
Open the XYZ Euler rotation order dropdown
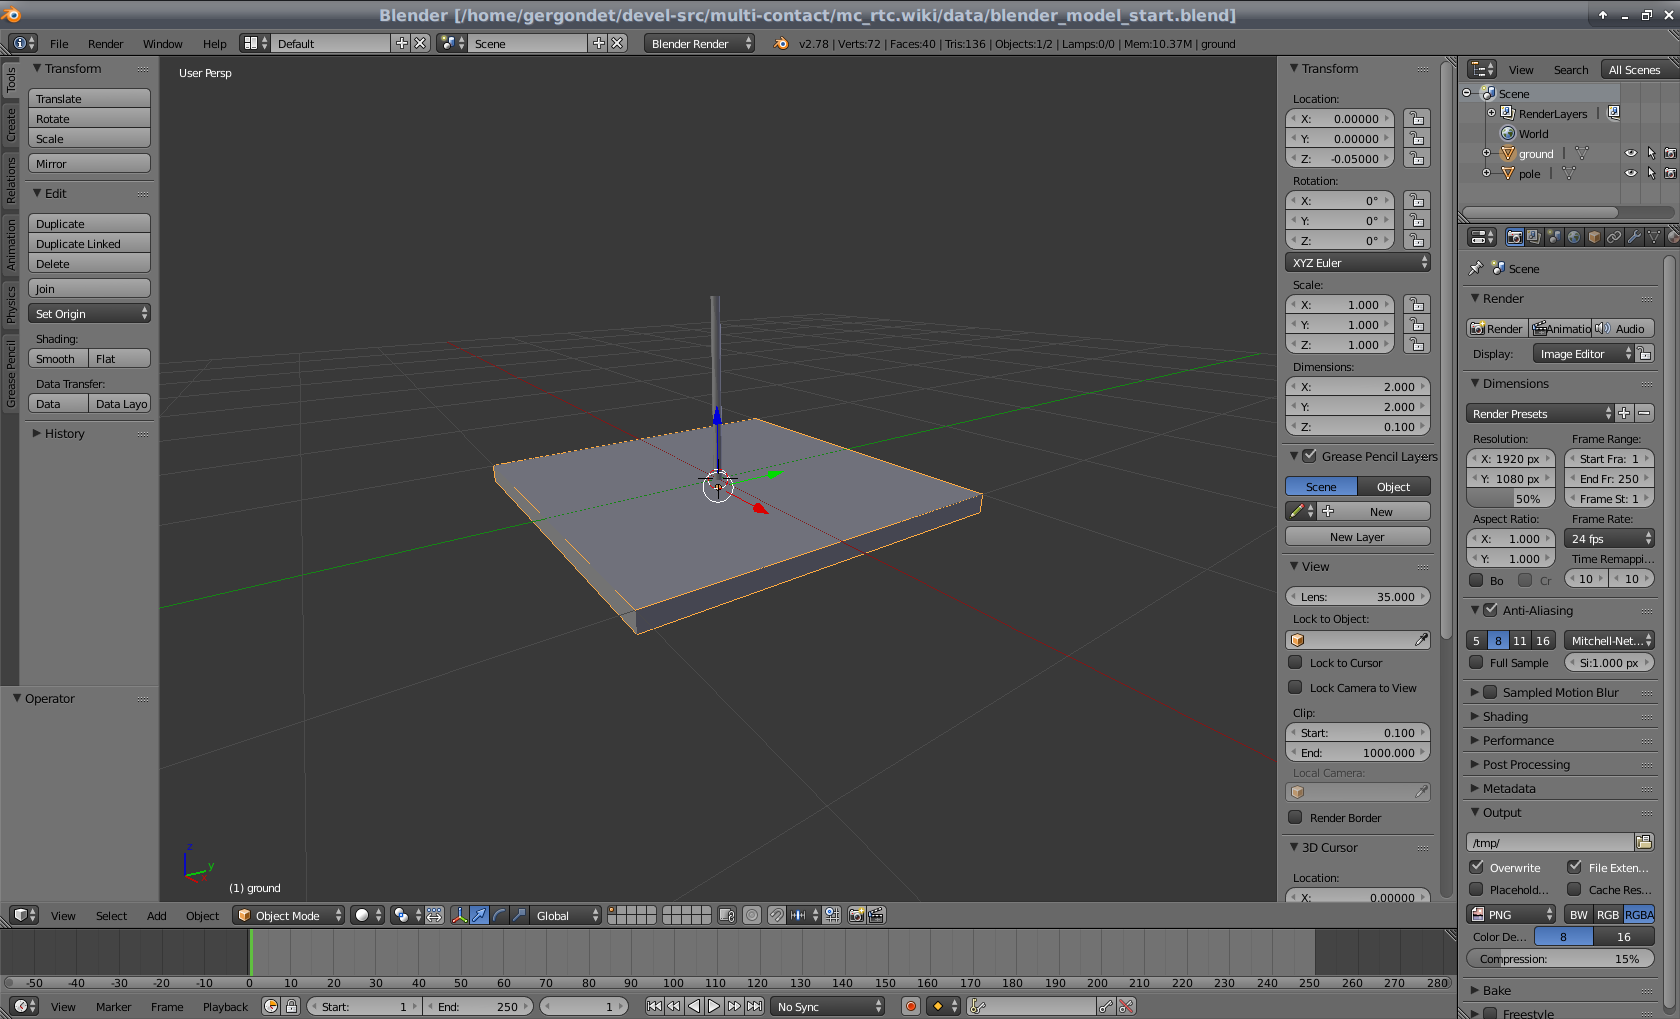(x=1357, y=262)
